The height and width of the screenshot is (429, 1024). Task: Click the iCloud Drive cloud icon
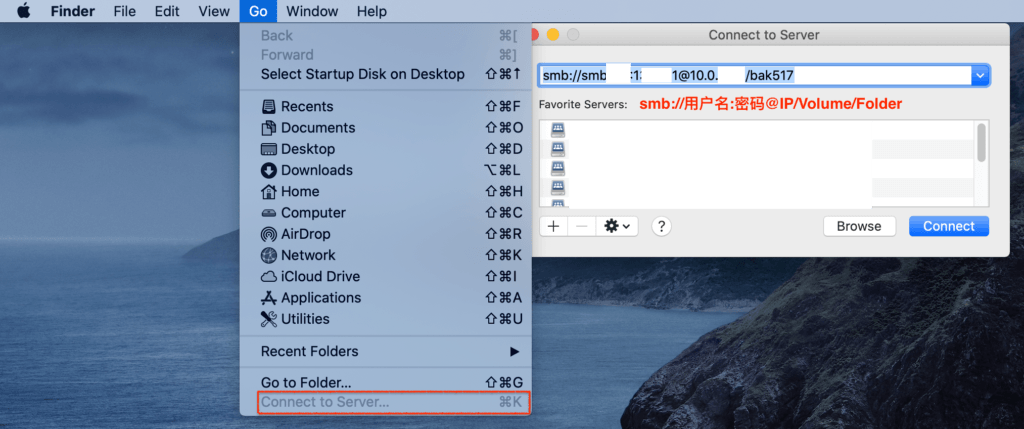coord(269,277)
